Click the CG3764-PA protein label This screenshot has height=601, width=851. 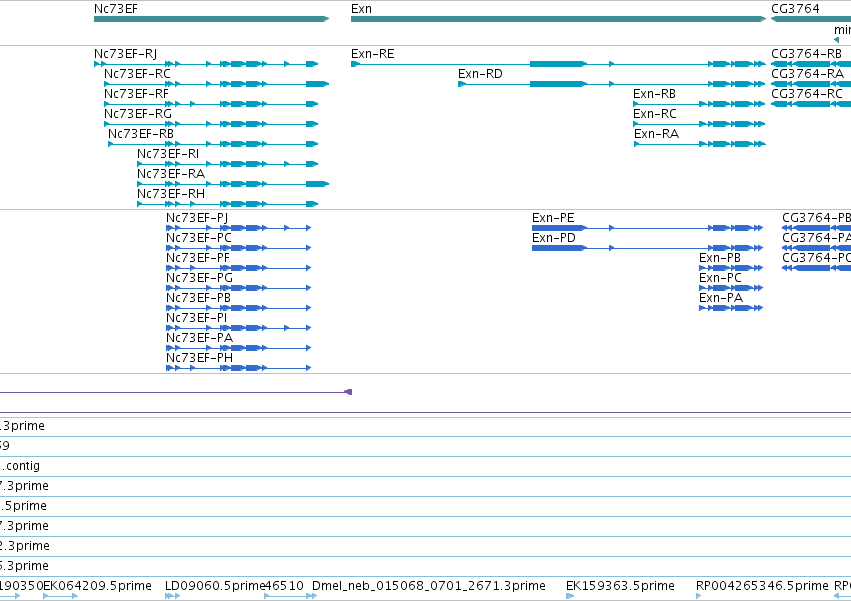pyautogui.click(x=816, y=238)
